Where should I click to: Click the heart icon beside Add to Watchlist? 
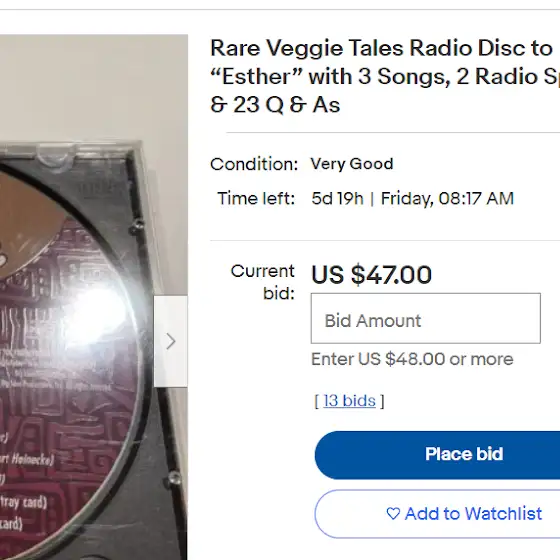point(393,514)
